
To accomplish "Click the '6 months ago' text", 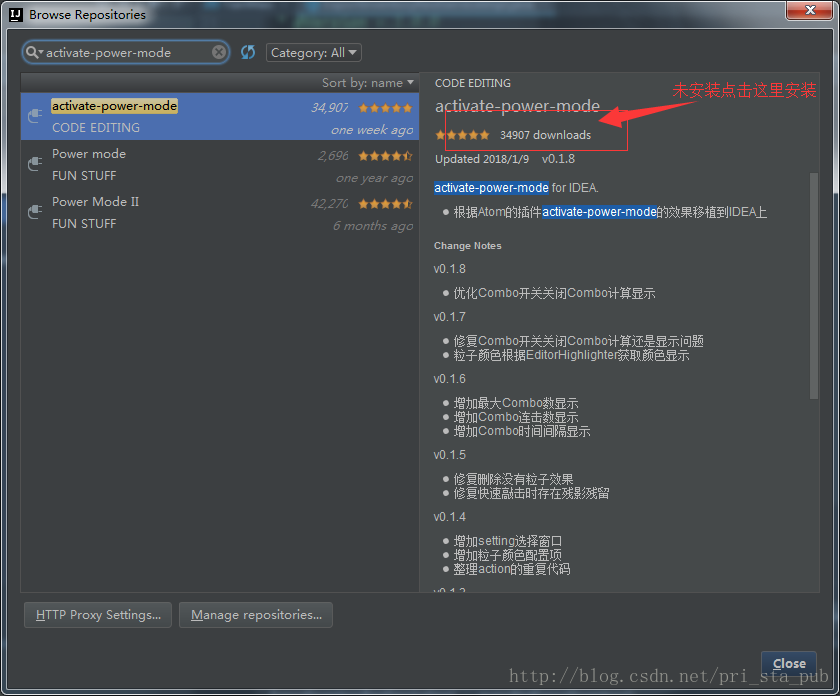I will [373, 226].
